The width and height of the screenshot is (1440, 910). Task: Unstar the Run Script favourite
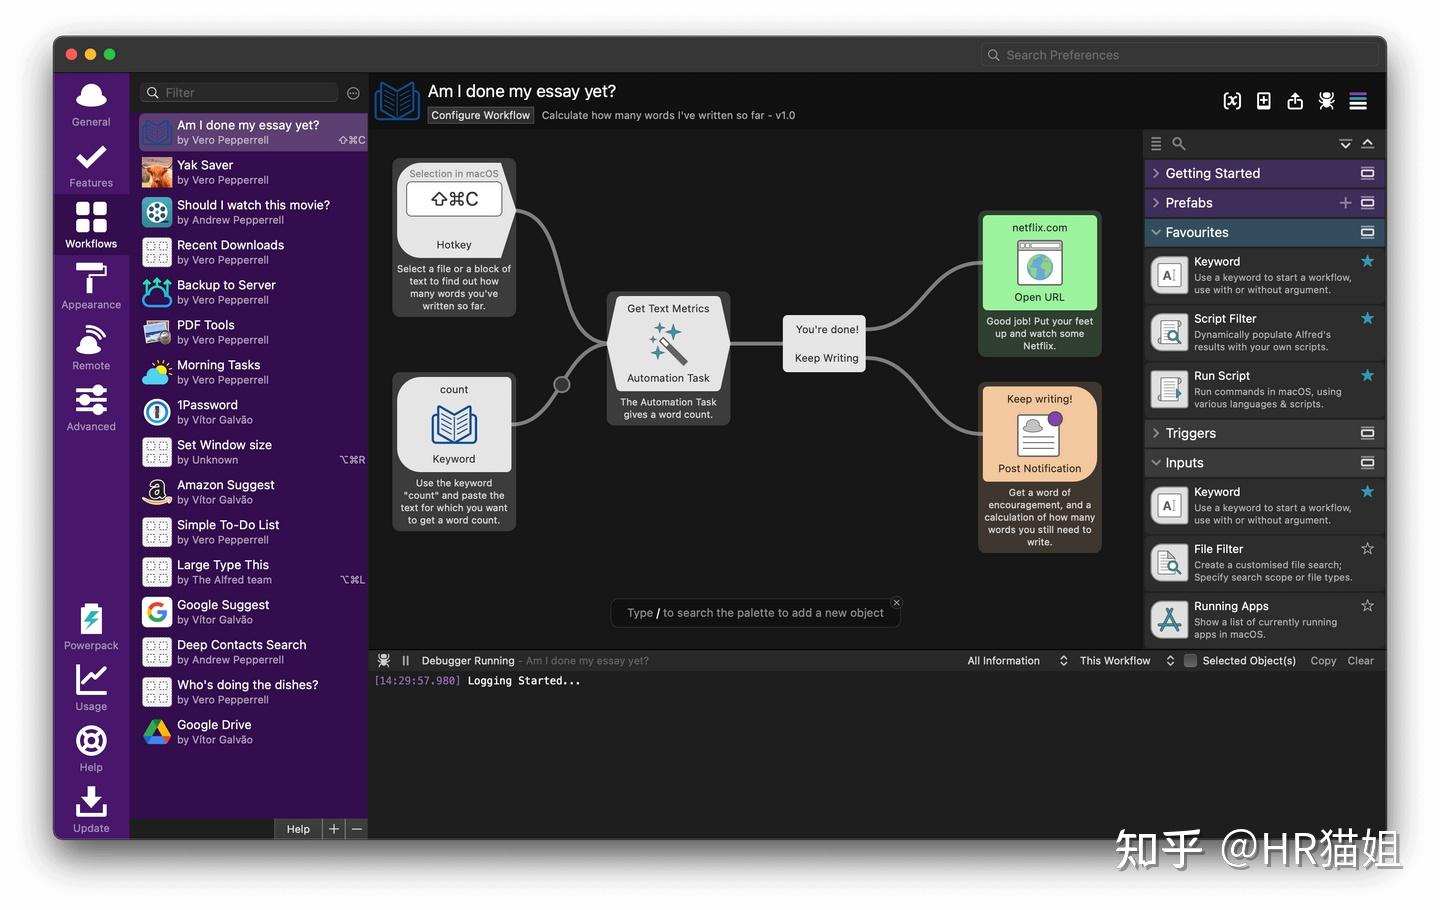click(1367, 376)
